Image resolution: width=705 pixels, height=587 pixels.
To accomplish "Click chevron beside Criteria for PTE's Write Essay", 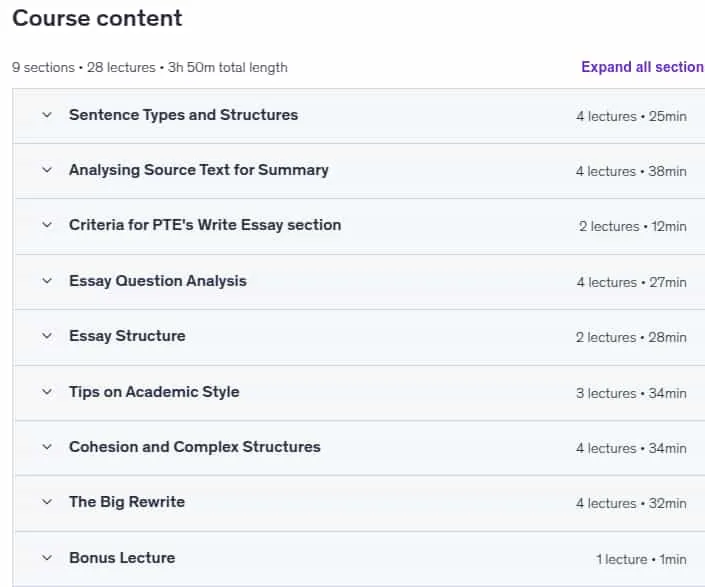I will pyautogui.click(x=47, y=225).
